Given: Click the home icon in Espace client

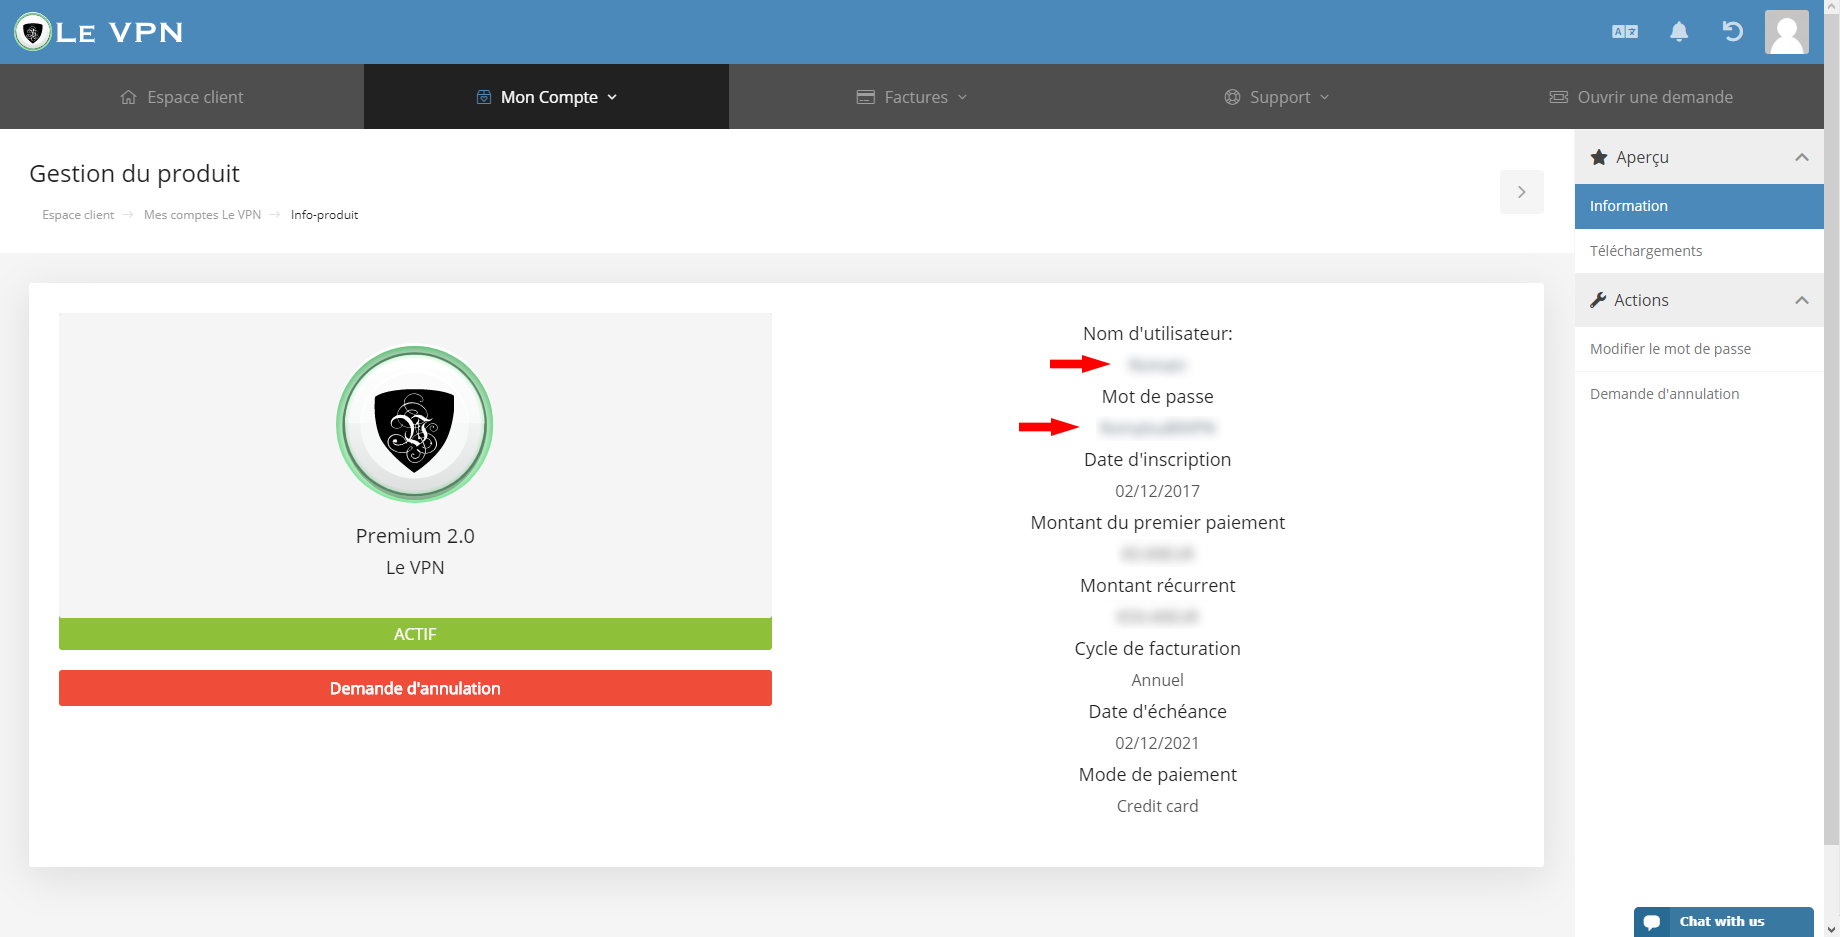Looking at the screenshot, I should pyautogui.click(x=128, y=97).
